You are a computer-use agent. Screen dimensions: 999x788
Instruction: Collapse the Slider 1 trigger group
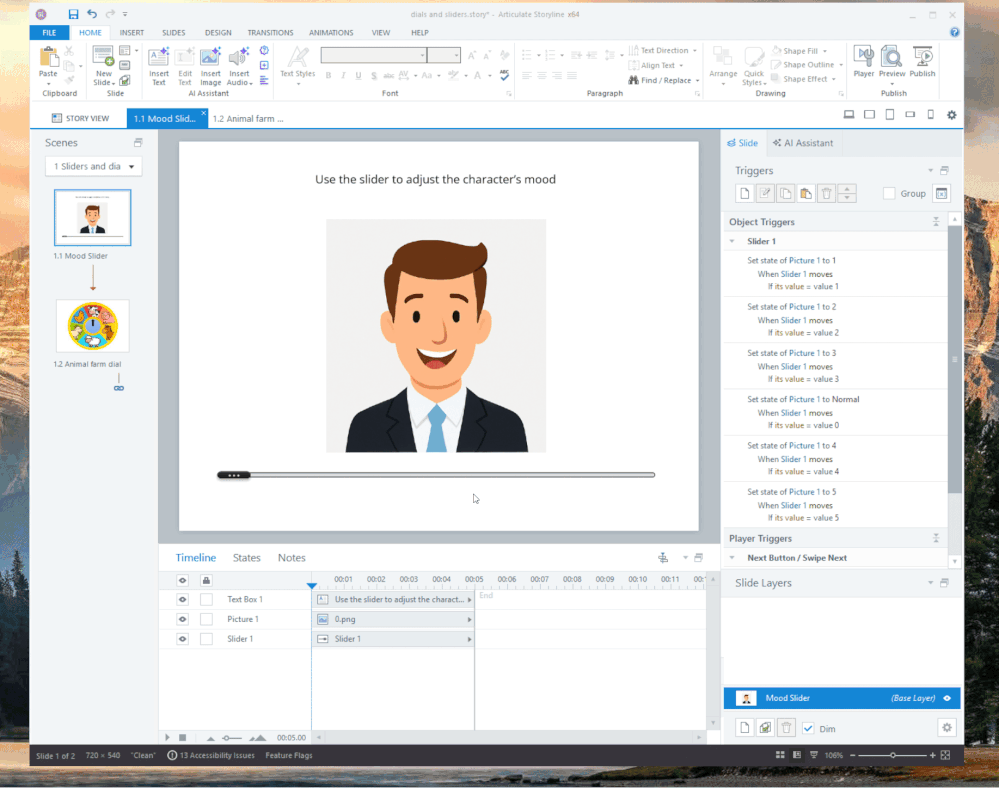[732, 241]
